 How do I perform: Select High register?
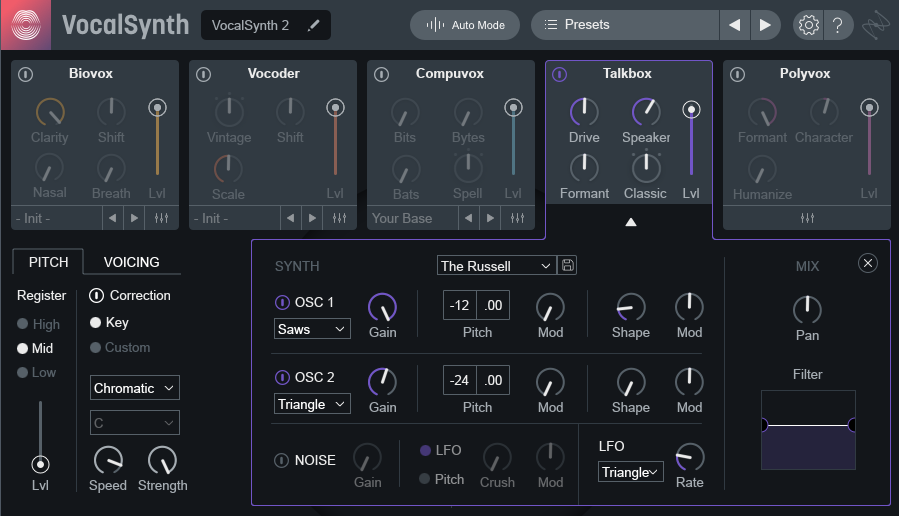(22, 324)
